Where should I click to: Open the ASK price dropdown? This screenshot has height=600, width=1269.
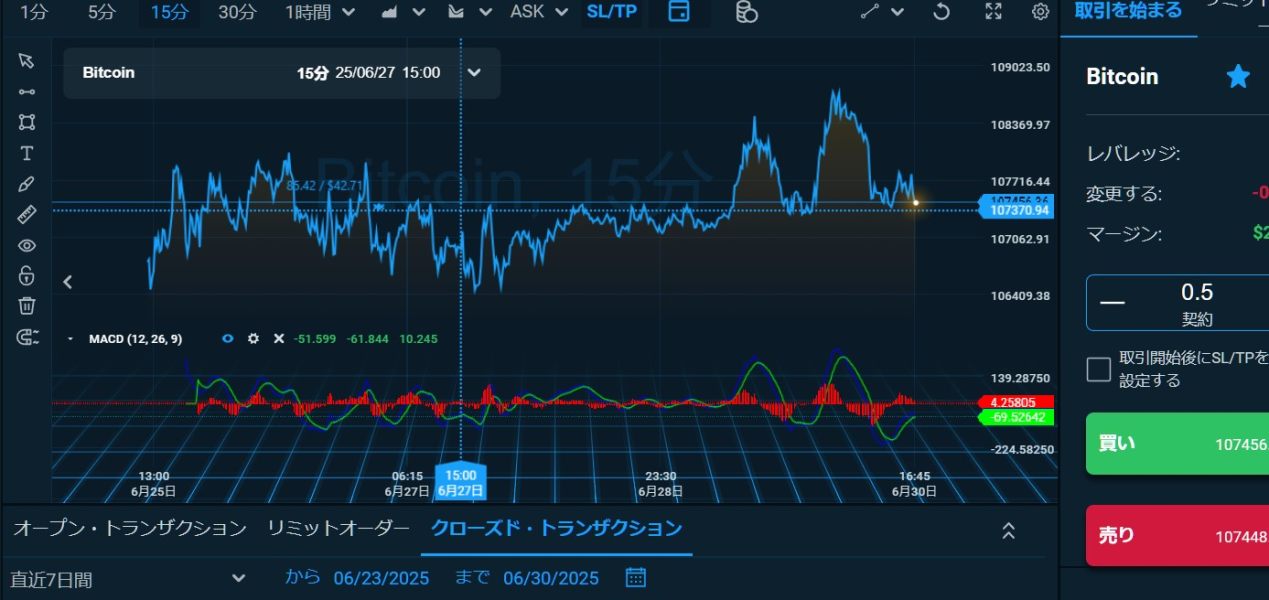[x=539, y=12]
